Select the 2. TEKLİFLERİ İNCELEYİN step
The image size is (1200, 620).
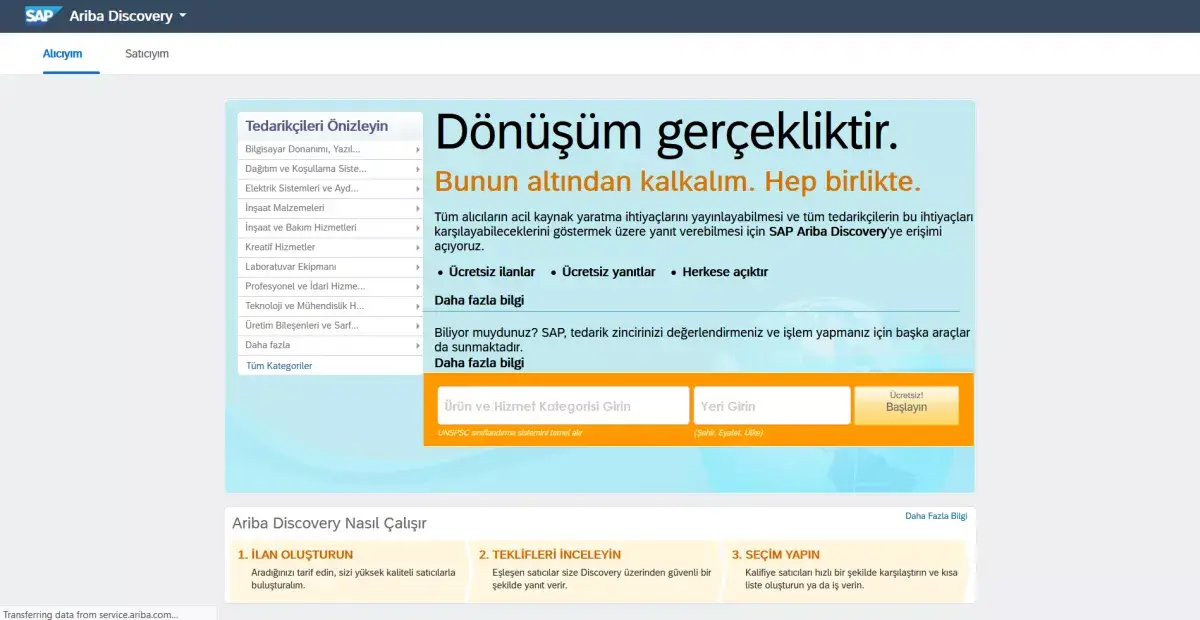tap(550, 554)
